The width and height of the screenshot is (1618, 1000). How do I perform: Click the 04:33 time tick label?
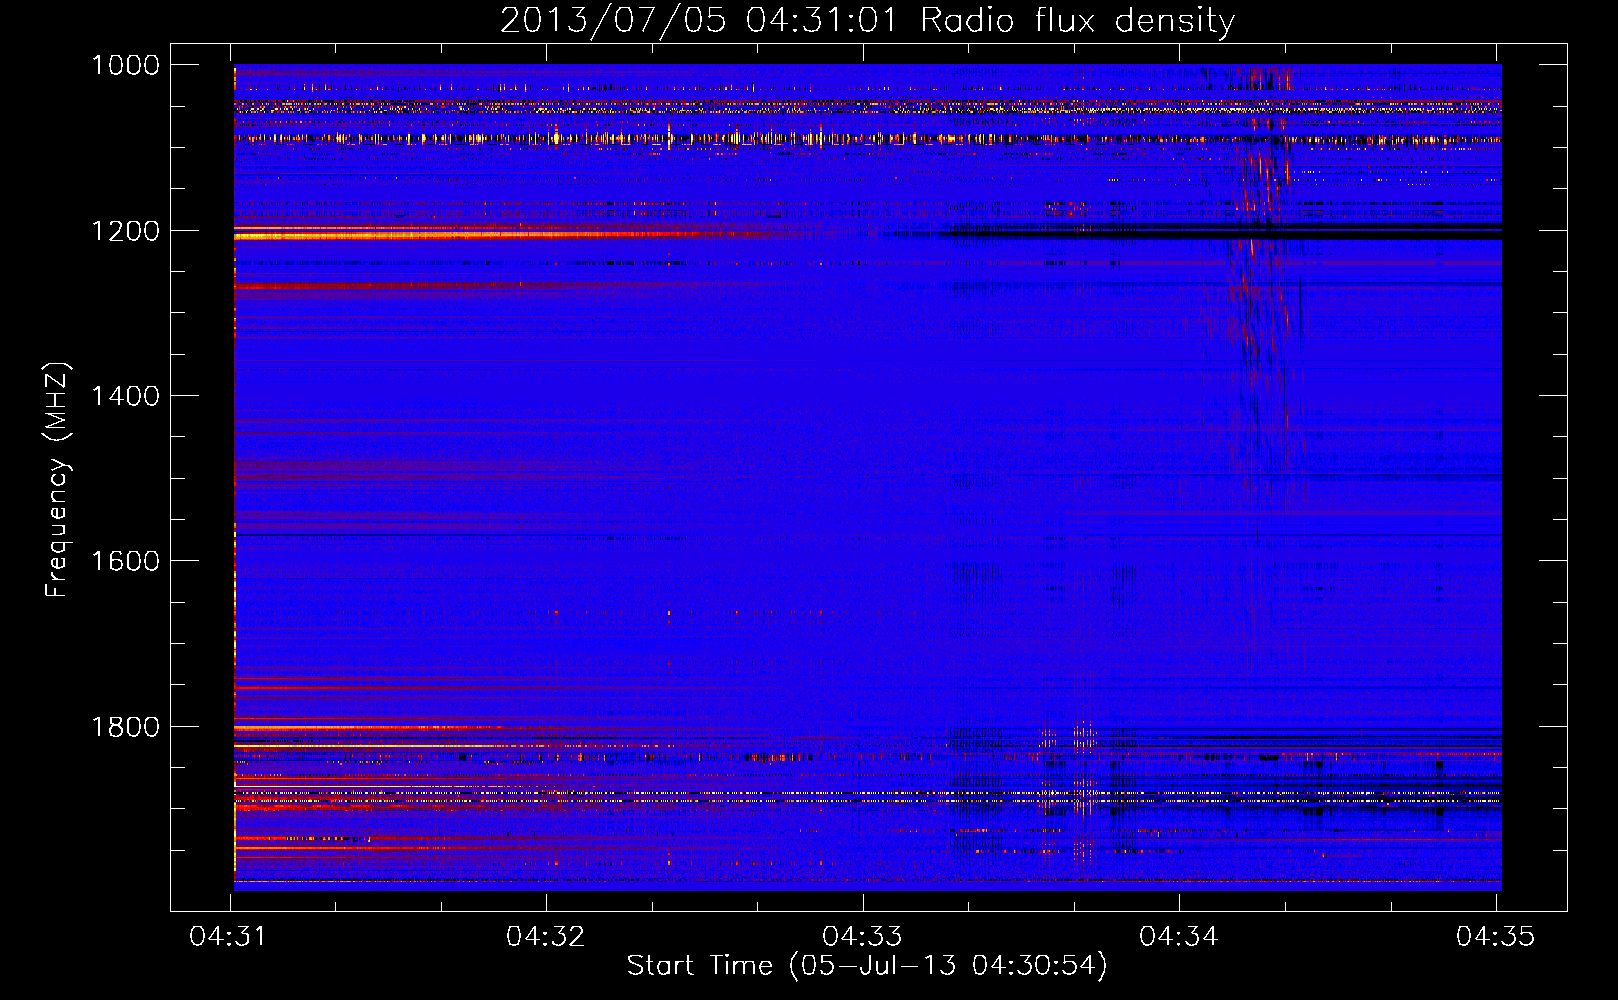[862, 936]
